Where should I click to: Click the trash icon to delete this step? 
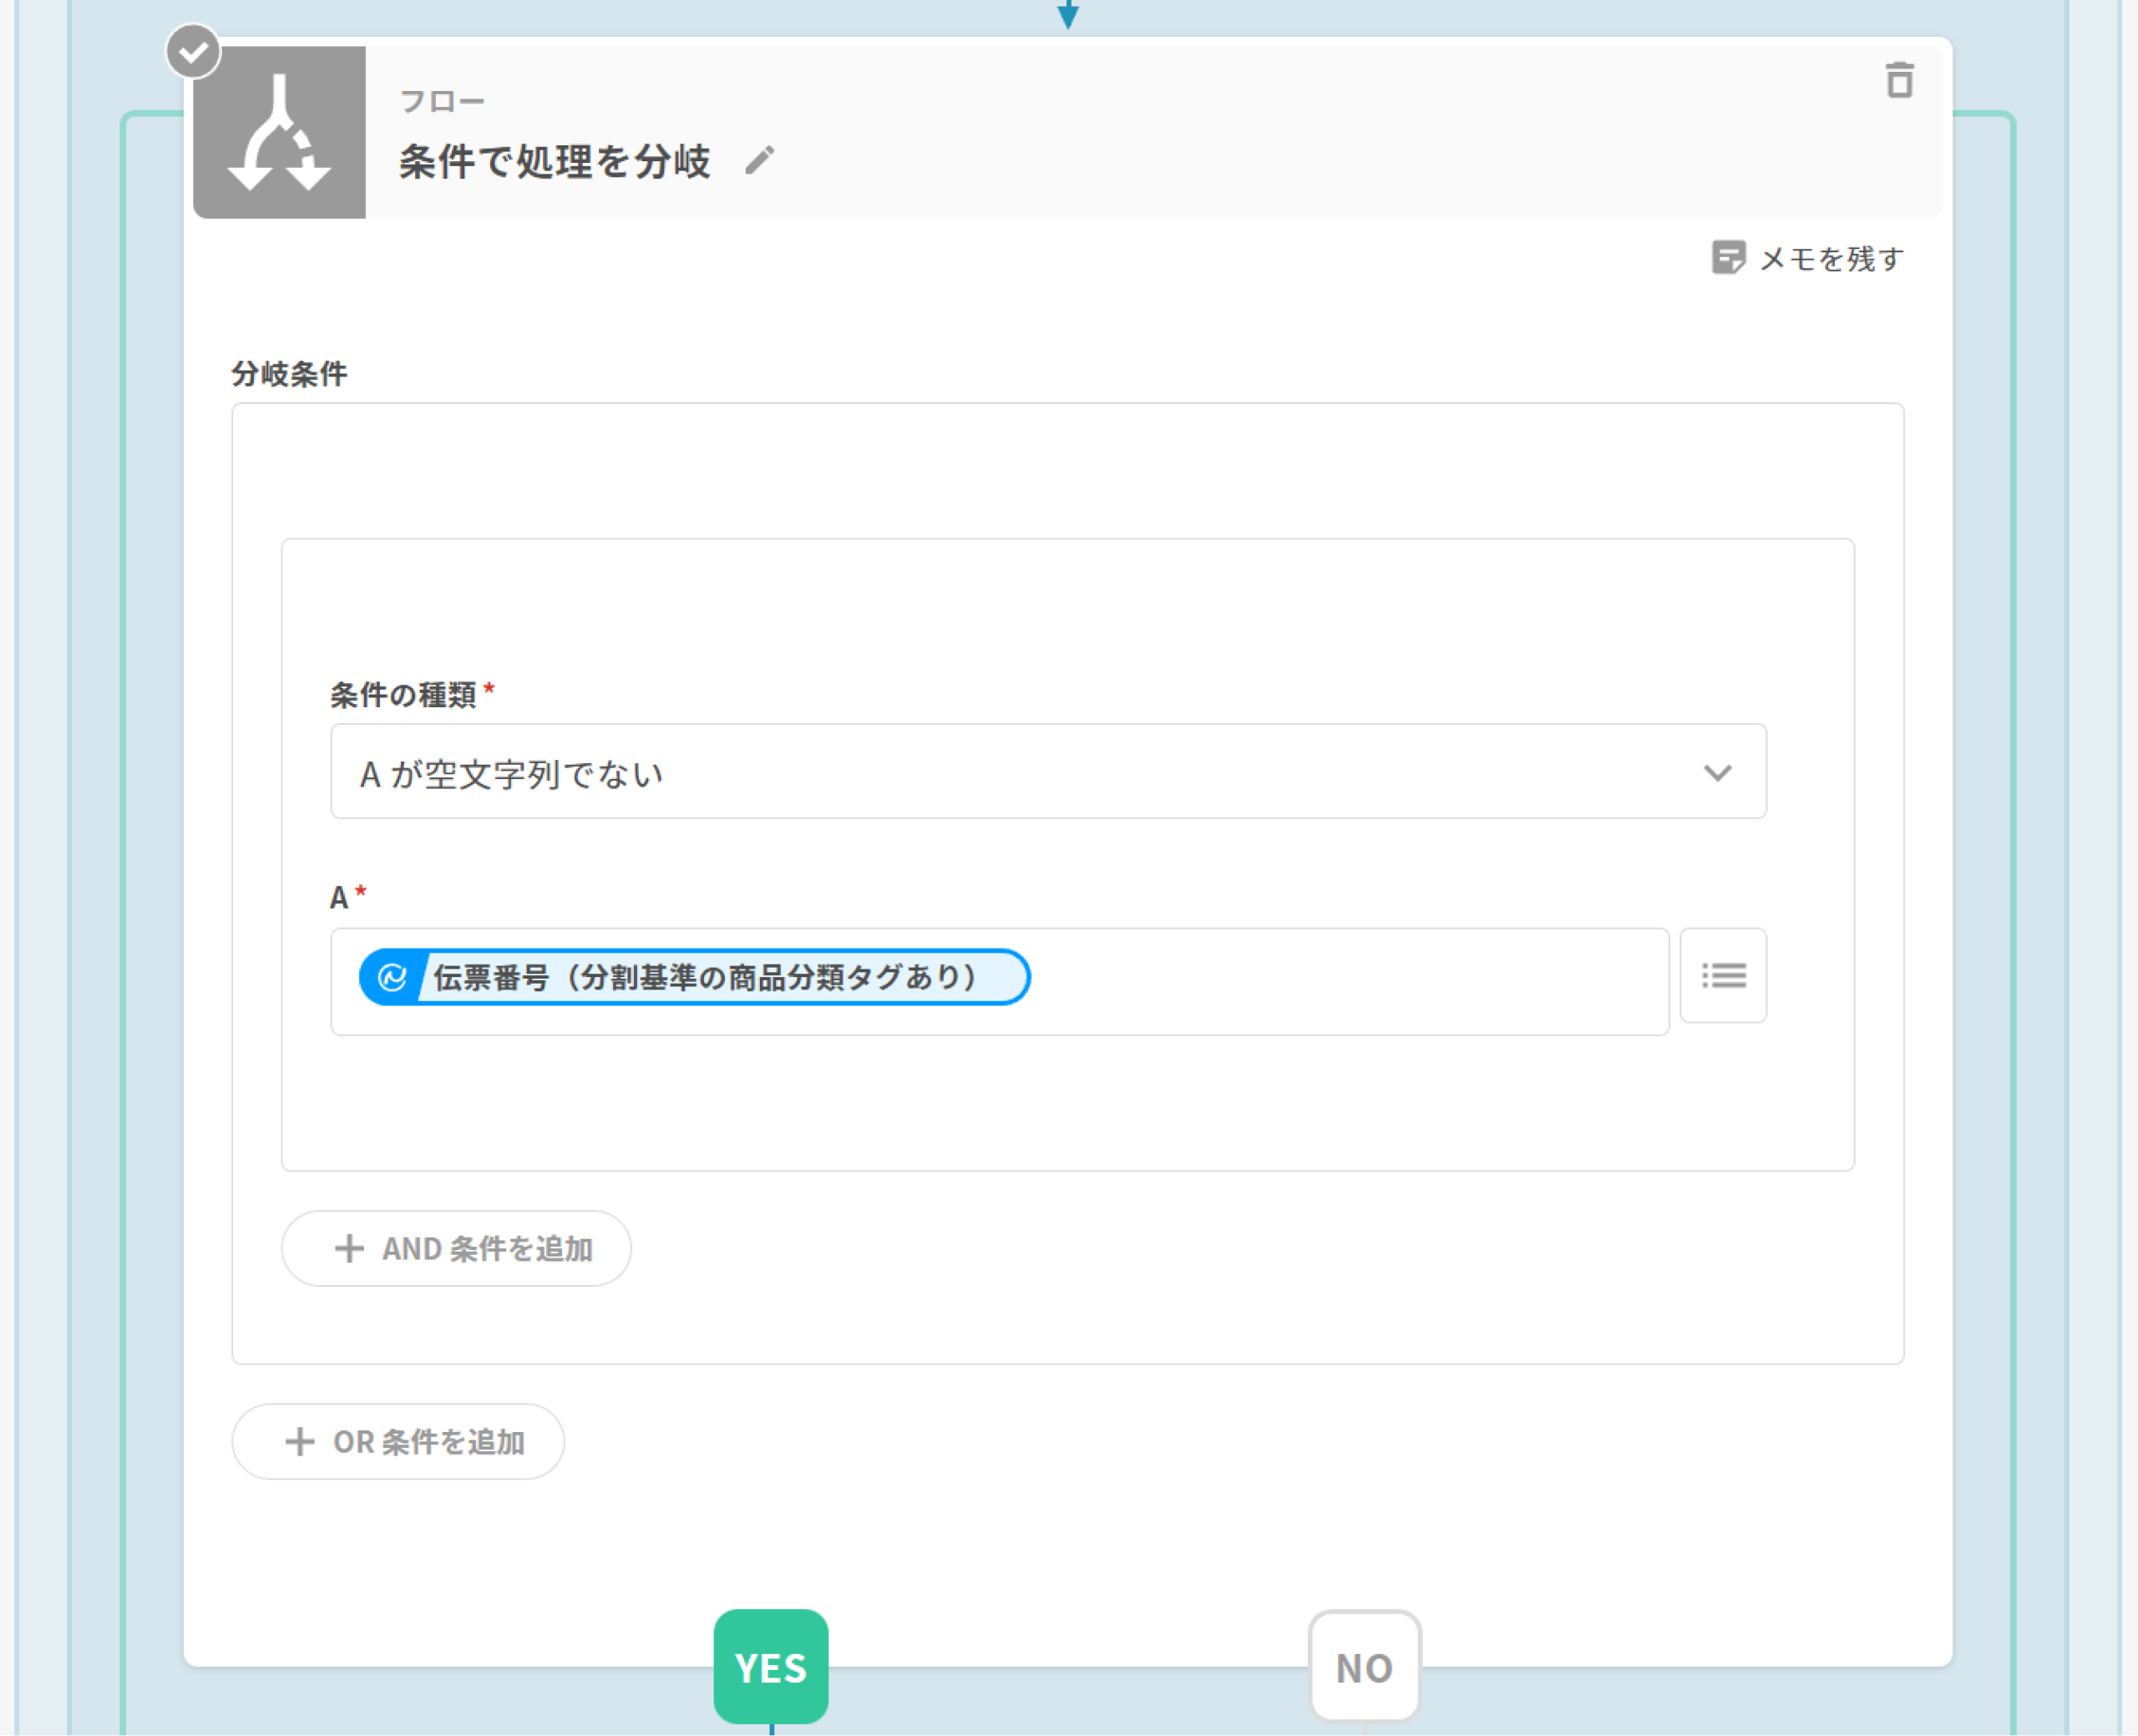[1899, 80]
